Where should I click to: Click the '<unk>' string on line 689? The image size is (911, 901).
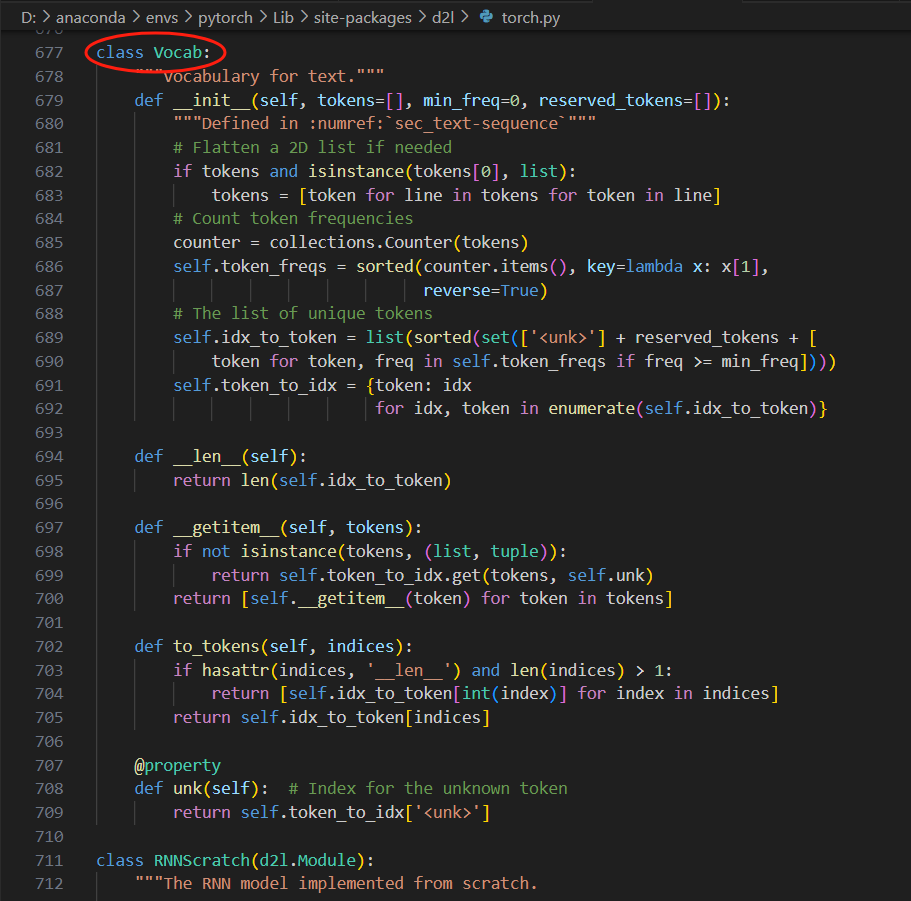562,338
